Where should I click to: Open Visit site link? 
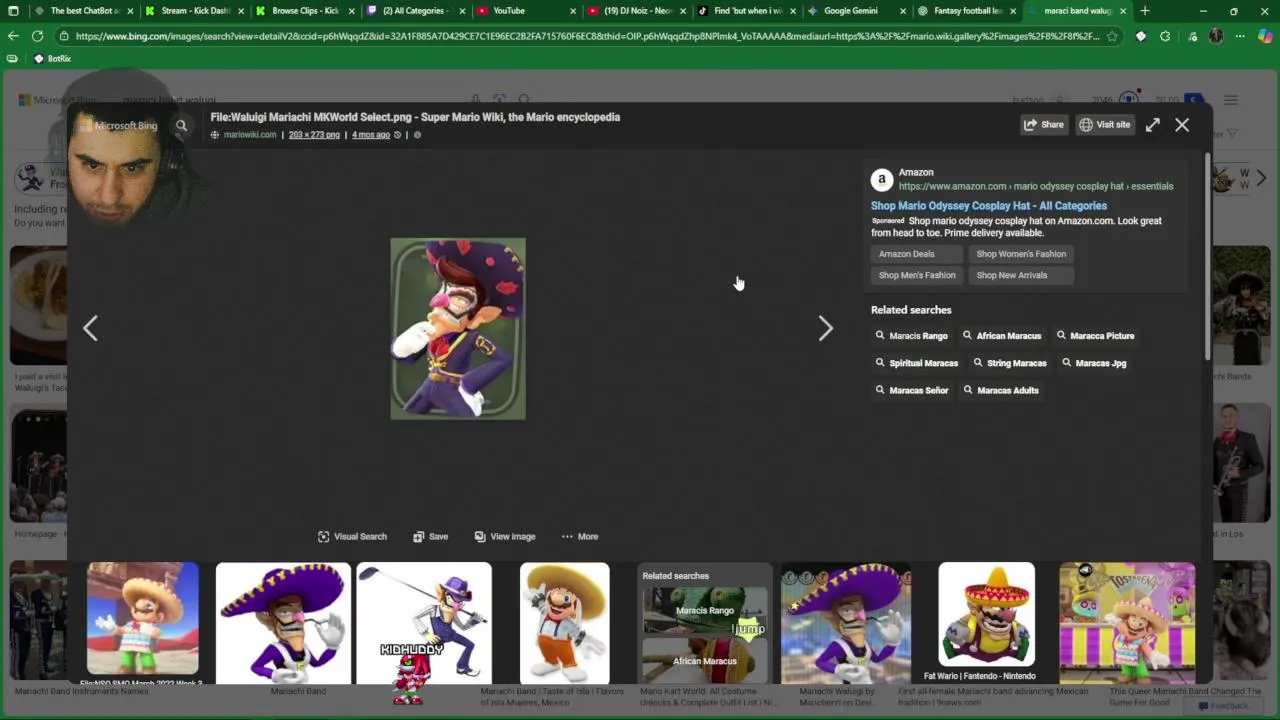coord(1105,125)
